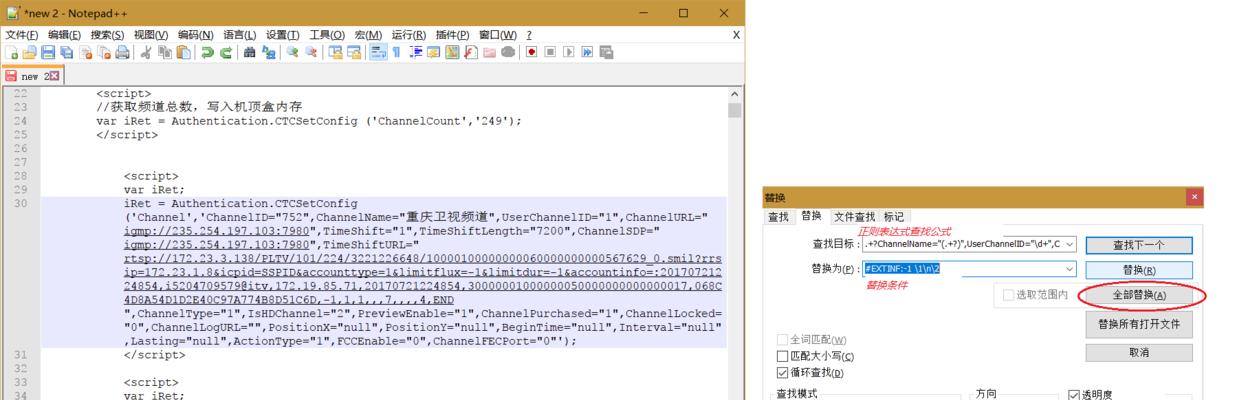
Task: Click the editor vertical scrollbar up arrow
Action: 735,93
